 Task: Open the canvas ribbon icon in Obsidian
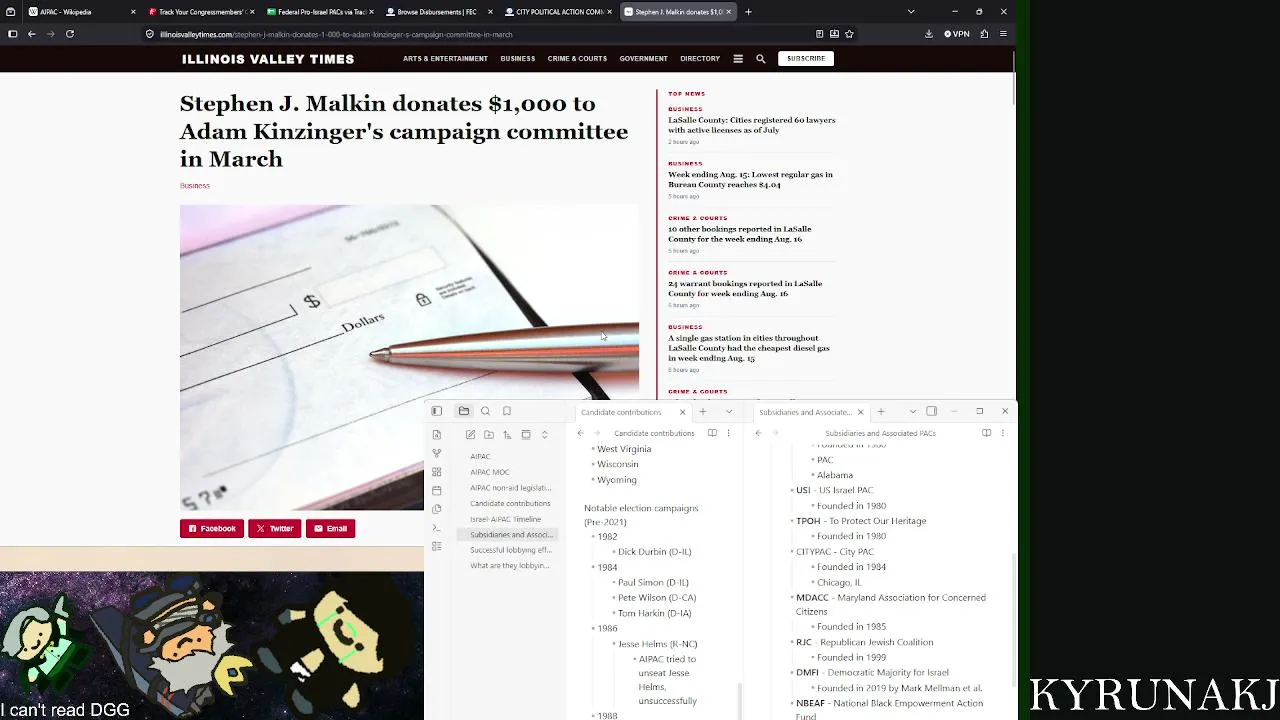437,472
